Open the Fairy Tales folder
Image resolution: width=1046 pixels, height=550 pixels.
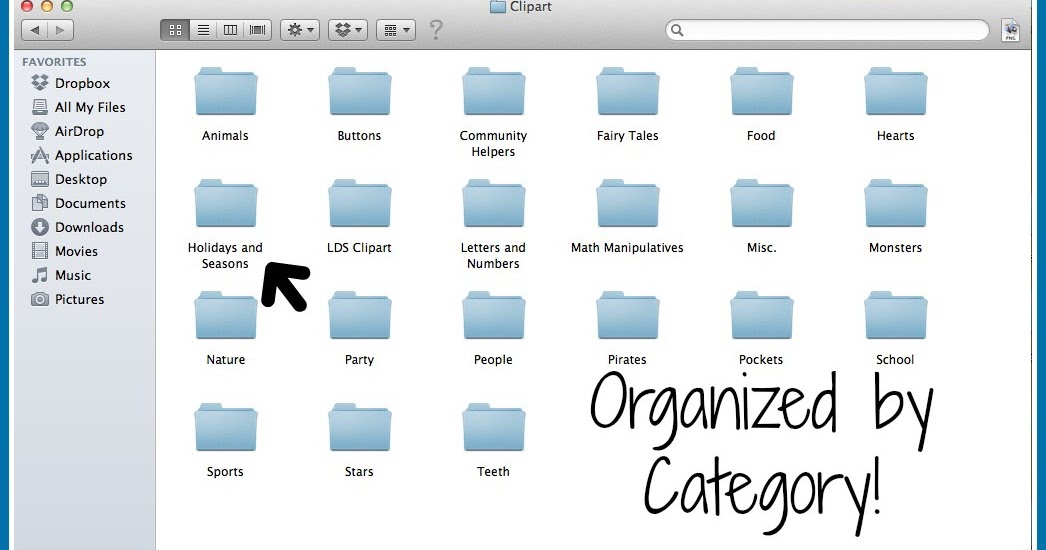628,91
